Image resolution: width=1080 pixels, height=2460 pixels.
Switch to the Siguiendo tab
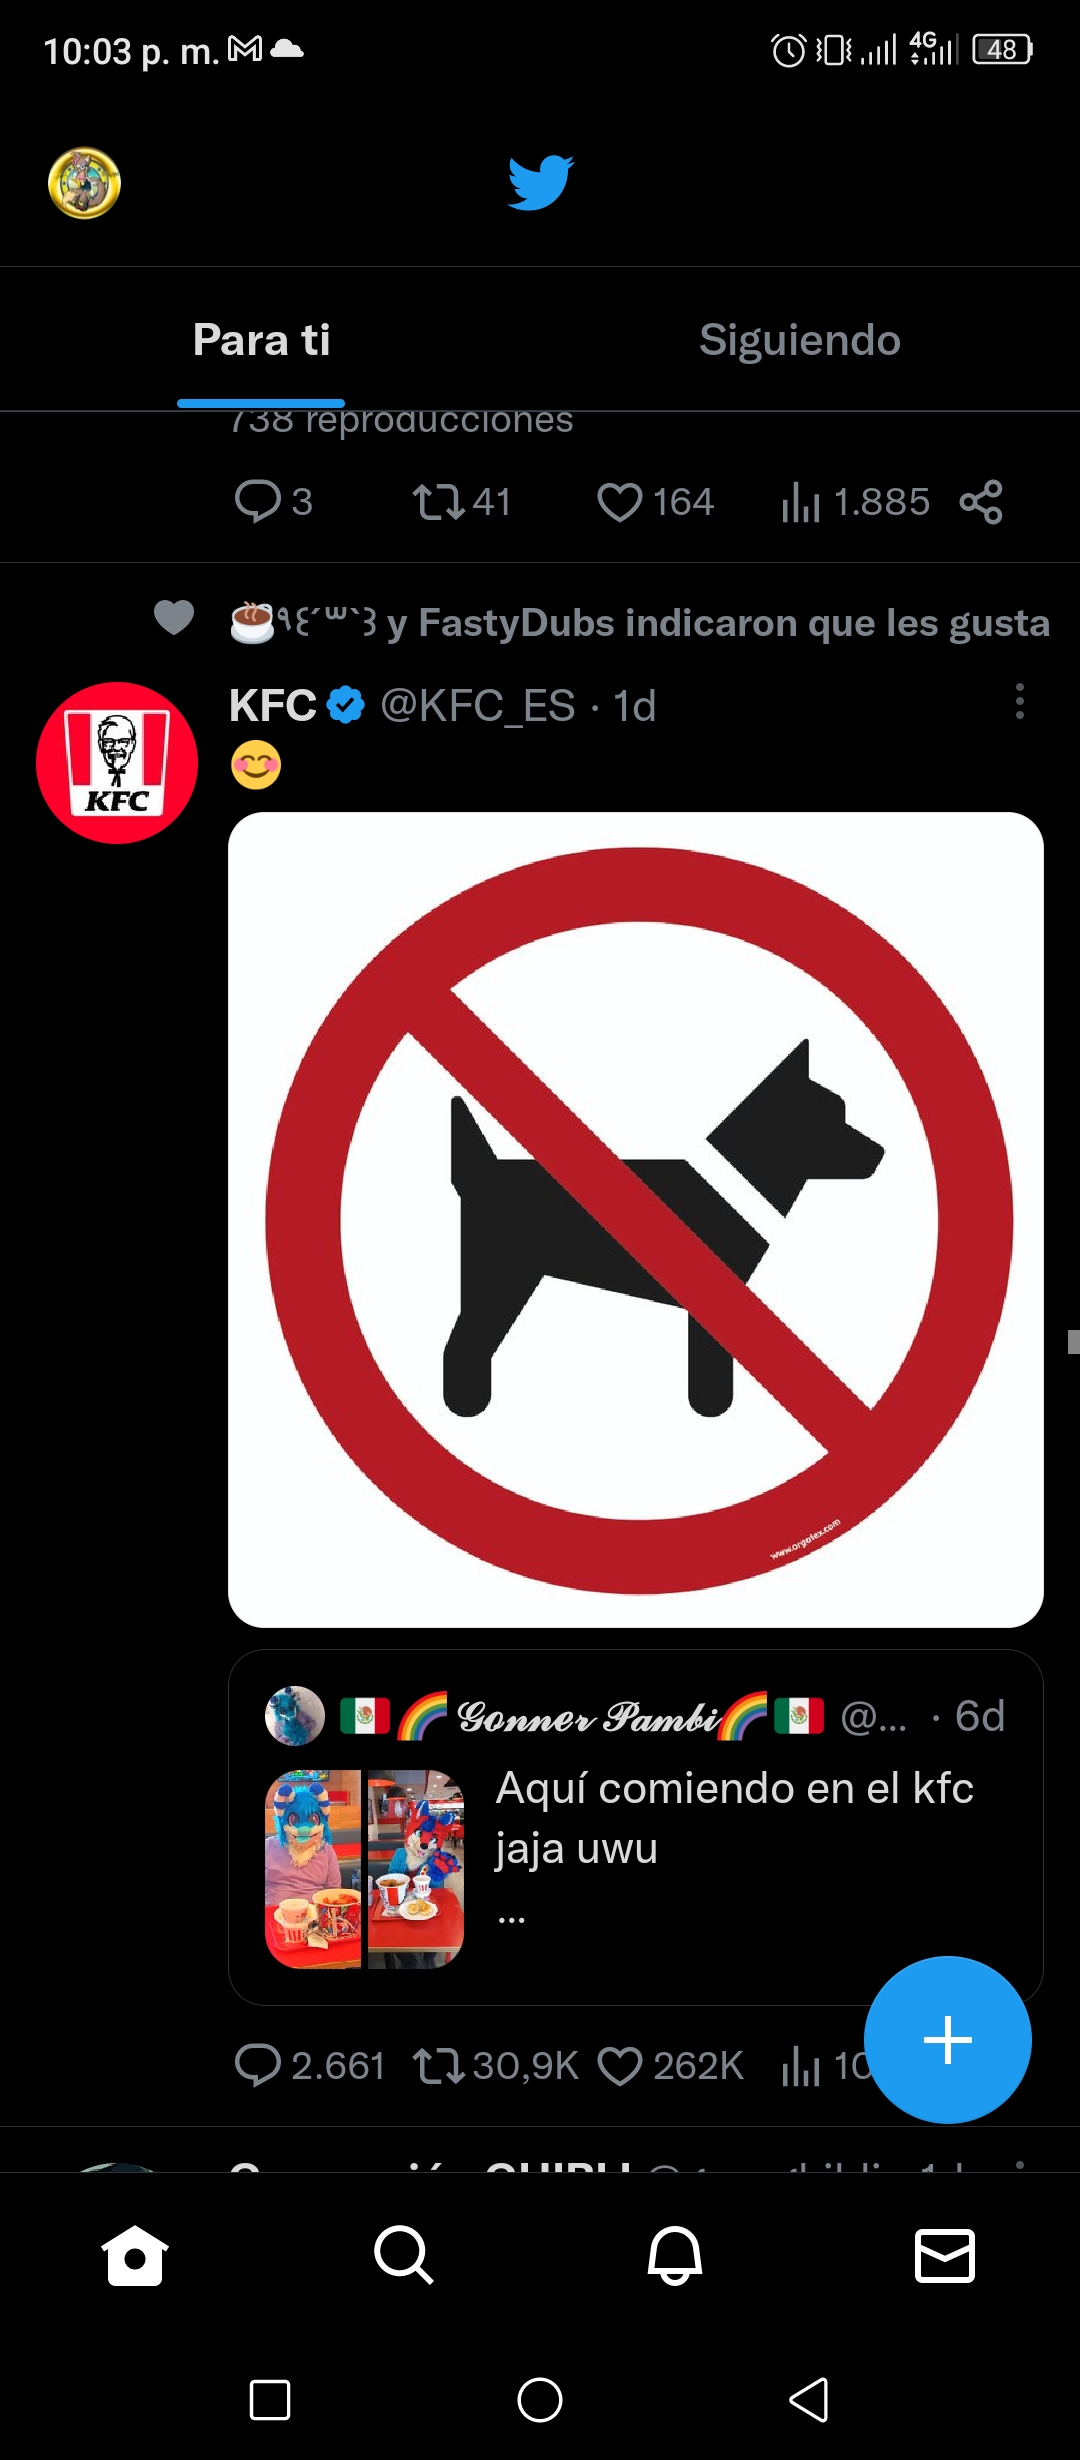[800, 340]
